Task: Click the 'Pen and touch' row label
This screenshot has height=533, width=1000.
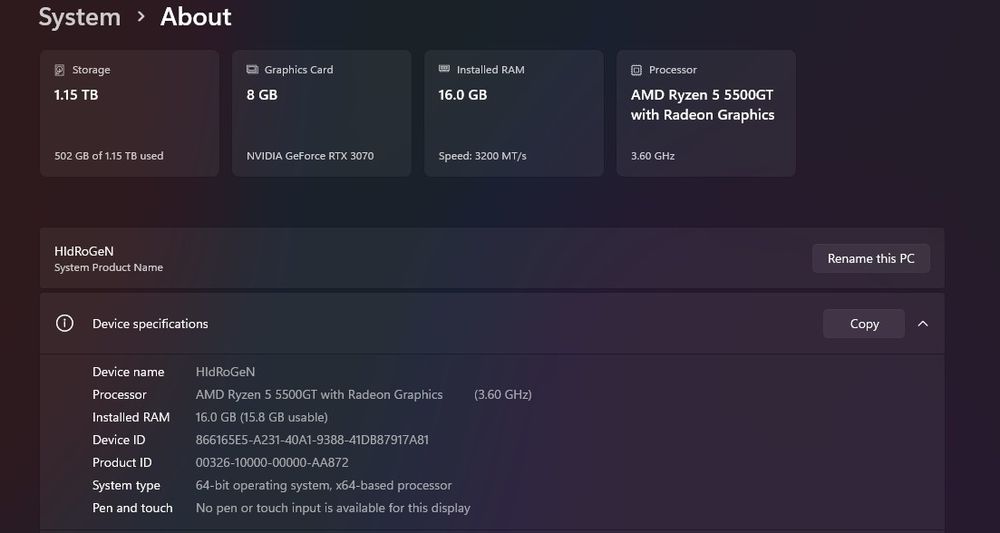Action: pos(133,508)
